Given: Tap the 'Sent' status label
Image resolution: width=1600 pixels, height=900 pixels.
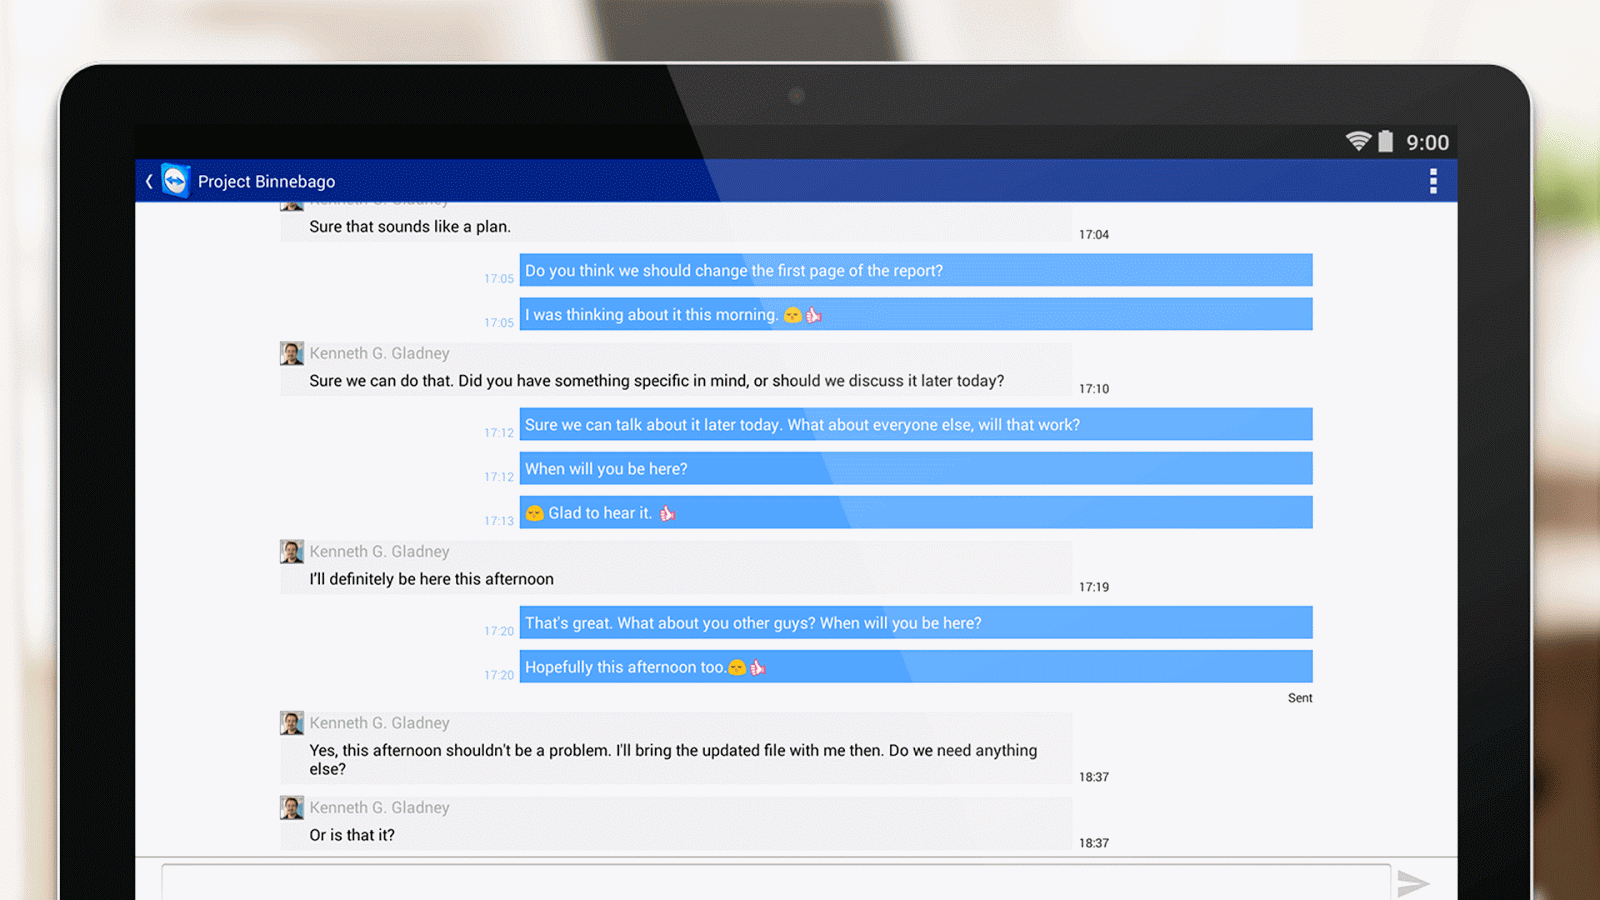Looking at the screenshot, I should click(1300, 697).
